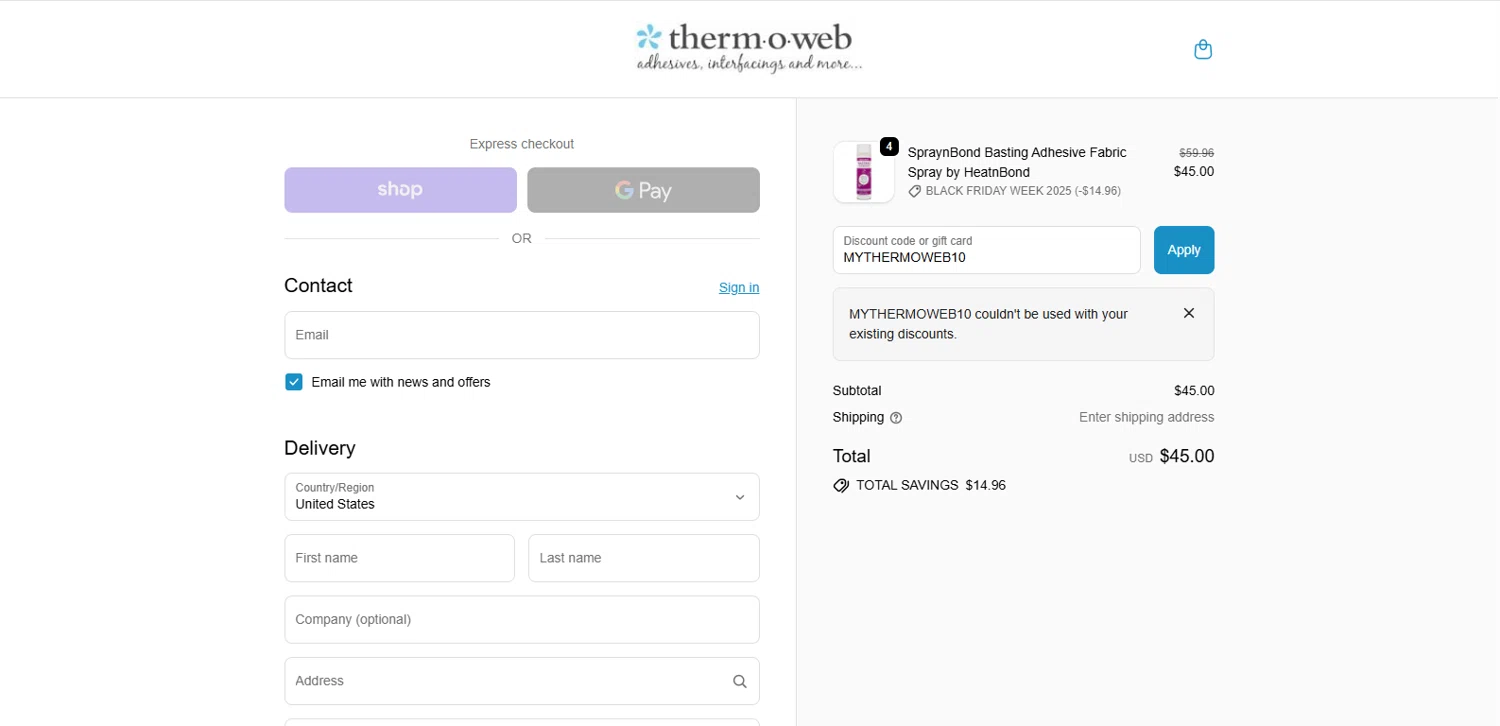Pay with Google Pay express button
The height and width of the screenshot is (726, 1500).
point(643,190)
